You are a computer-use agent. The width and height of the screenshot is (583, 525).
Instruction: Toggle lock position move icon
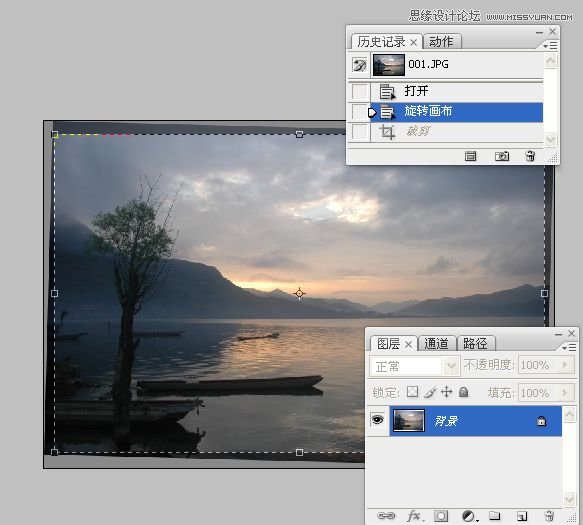(x=447, y=392)
